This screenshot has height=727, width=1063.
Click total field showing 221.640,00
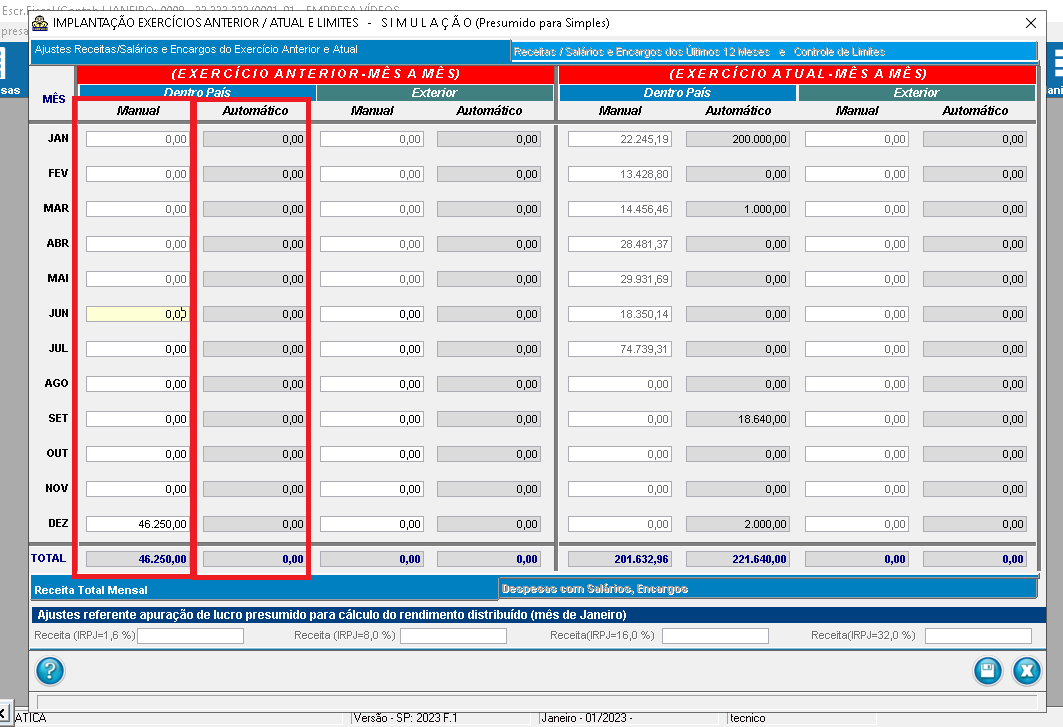point(738,559)
